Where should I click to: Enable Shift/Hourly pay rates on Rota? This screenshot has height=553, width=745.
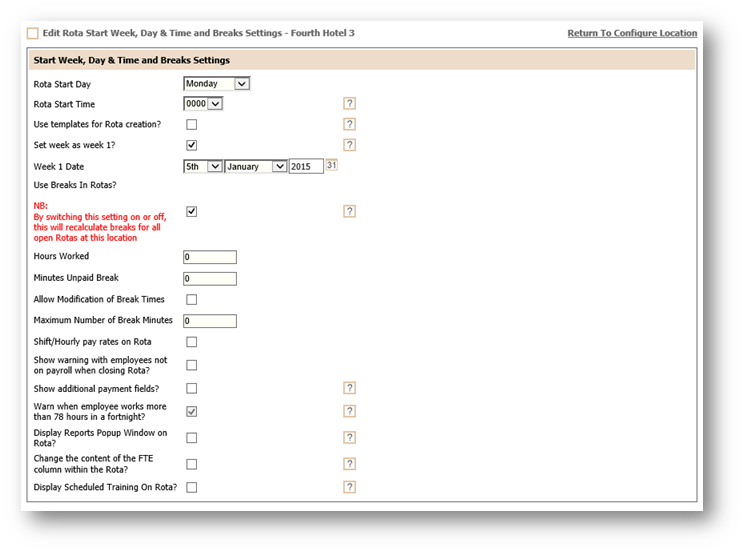pos(191,342)
